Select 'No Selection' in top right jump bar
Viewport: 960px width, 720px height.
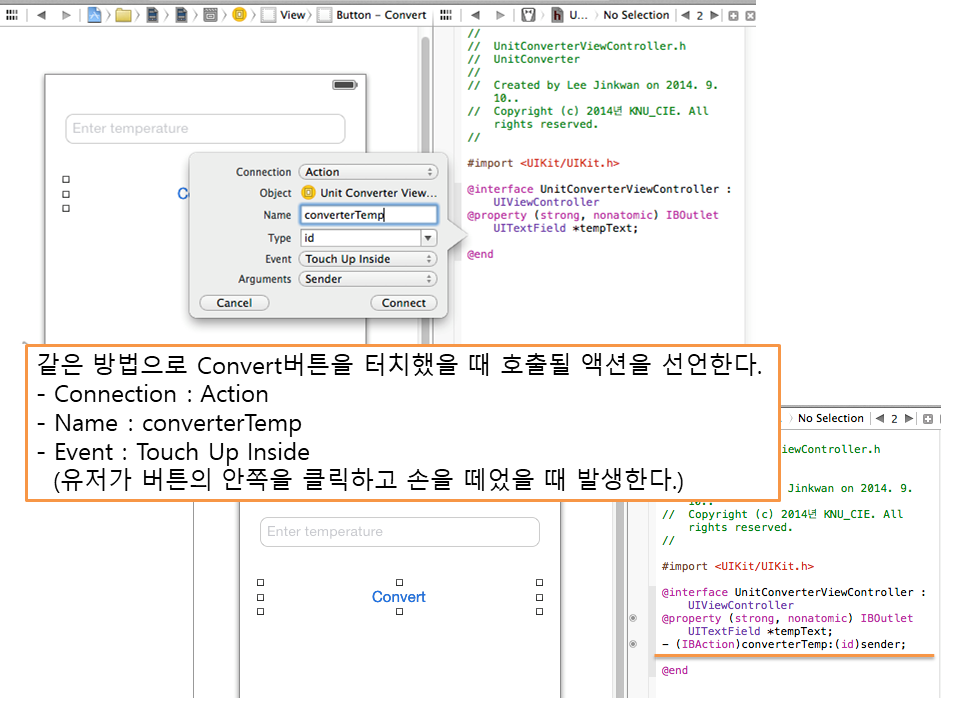pos(636,15)
